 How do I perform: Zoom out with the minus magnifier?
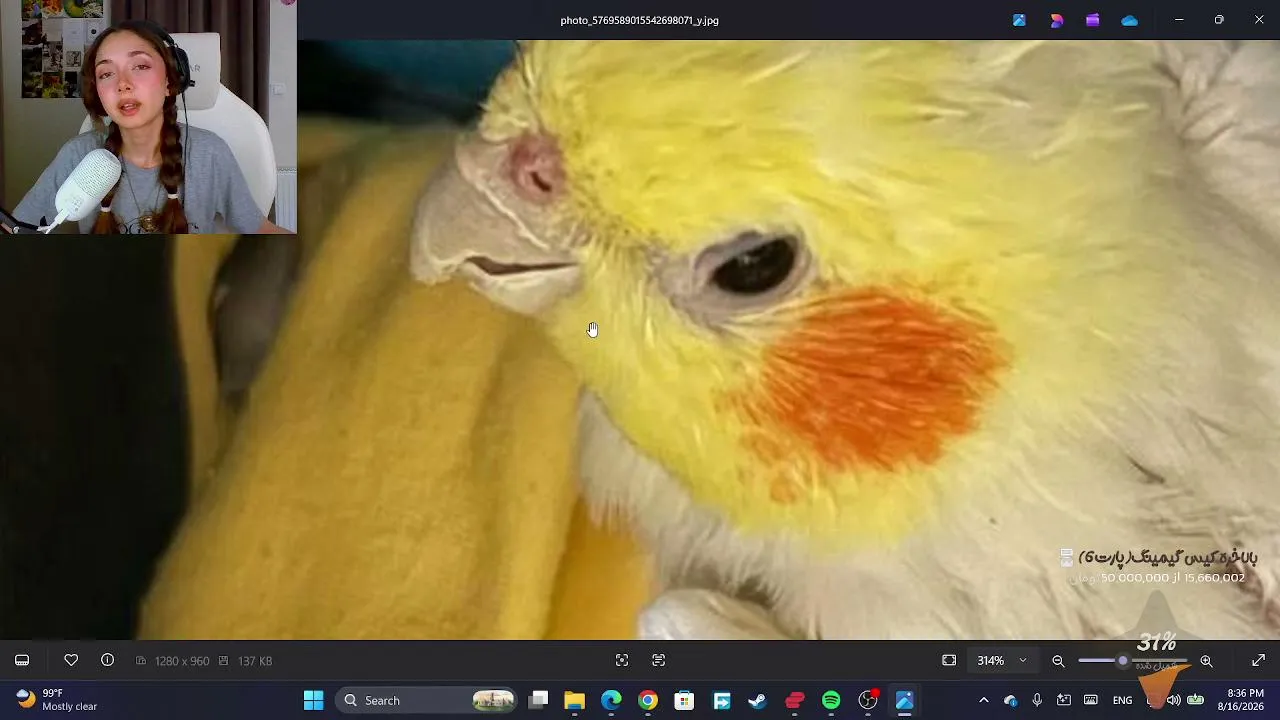[1058, 661]
